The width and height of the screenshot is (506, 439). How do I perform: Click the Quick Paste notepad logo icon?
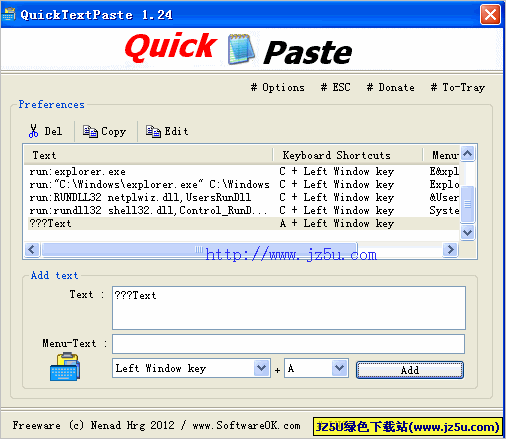[241, 49]
